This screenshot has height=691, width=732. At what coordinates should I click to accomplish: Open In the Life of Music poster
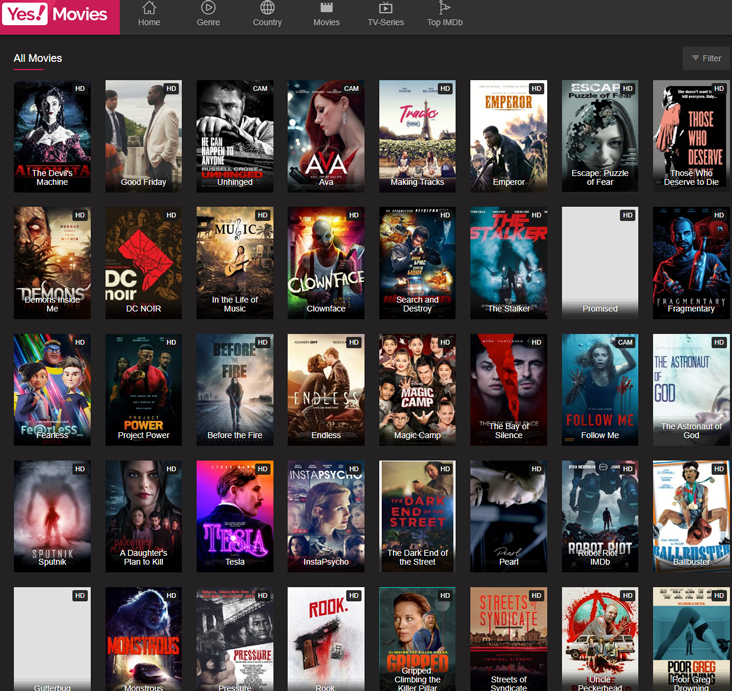[x=235, y=263]
